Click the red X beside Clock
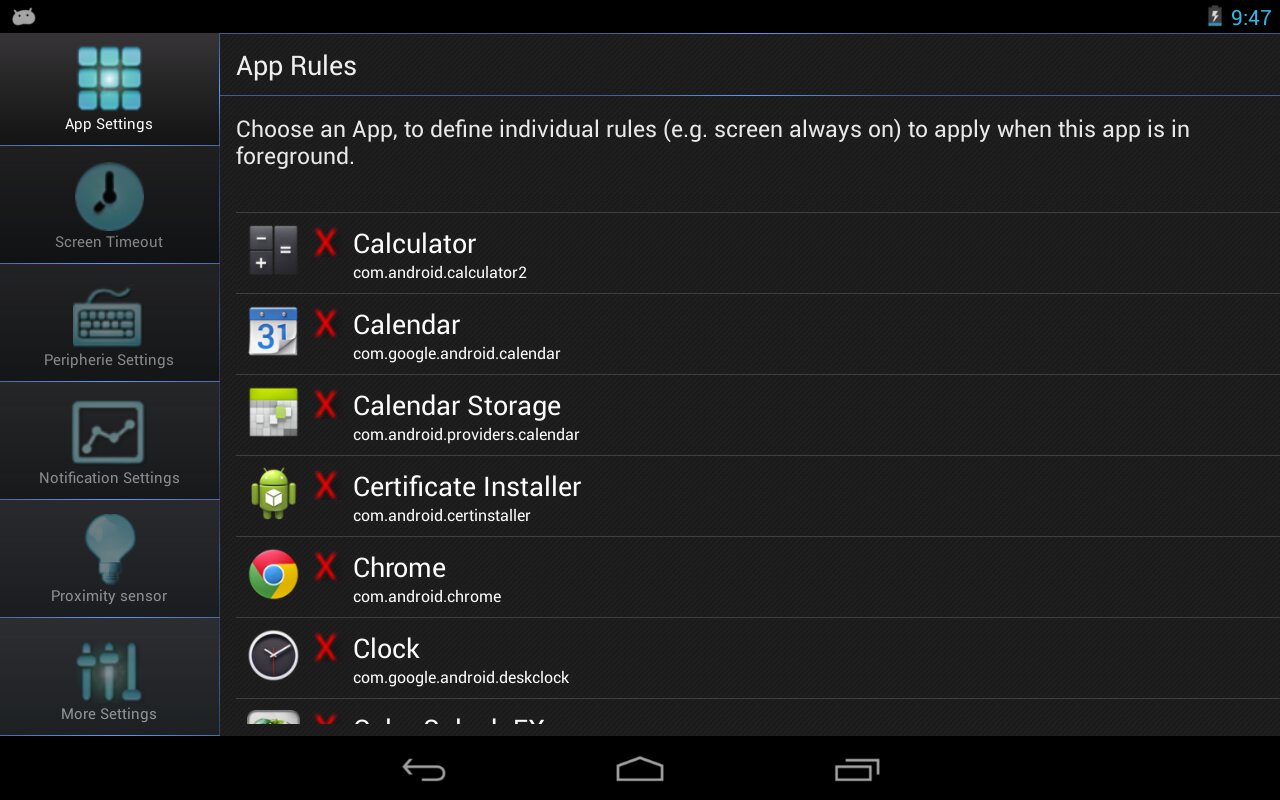 click(x=325, y=647)
